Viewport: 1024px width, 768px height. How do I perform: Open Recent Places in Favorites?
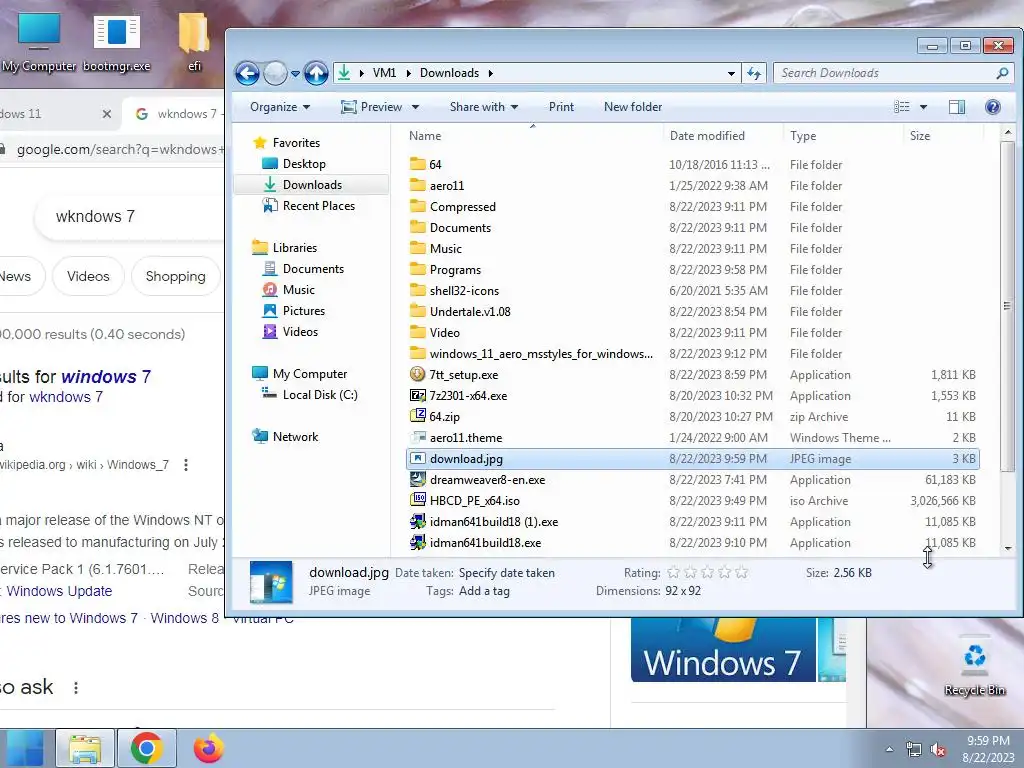click(x=318, y=206)
